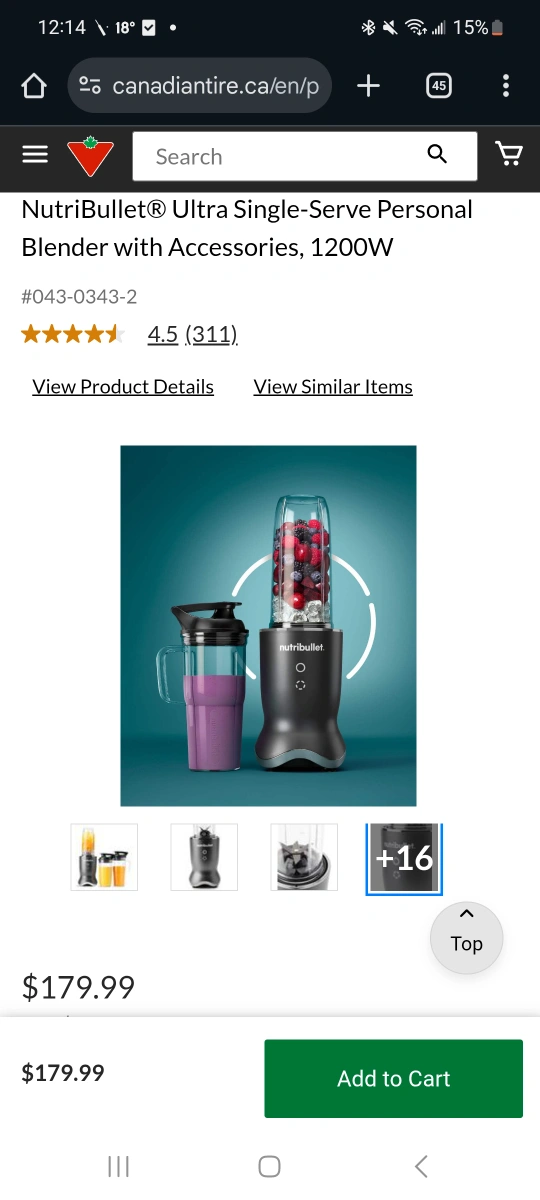540x1200 pixels.
Task: Open the shopping cart icon
Action: (x=509, y=153)
